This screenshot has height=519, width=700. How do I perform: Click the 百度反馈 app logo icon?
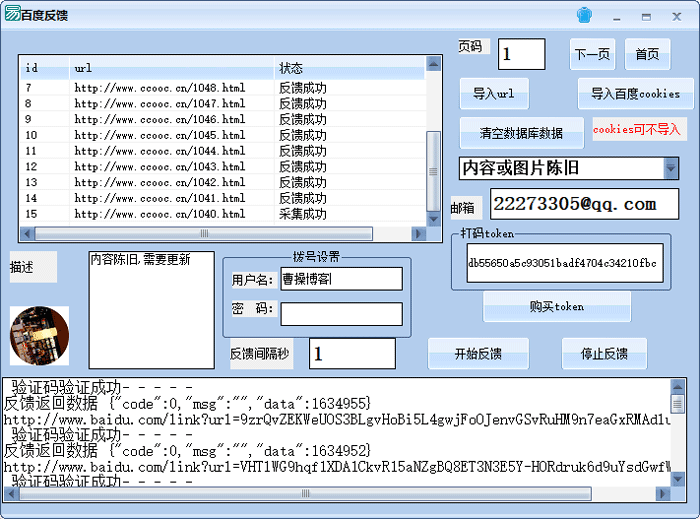pos(12,14)
